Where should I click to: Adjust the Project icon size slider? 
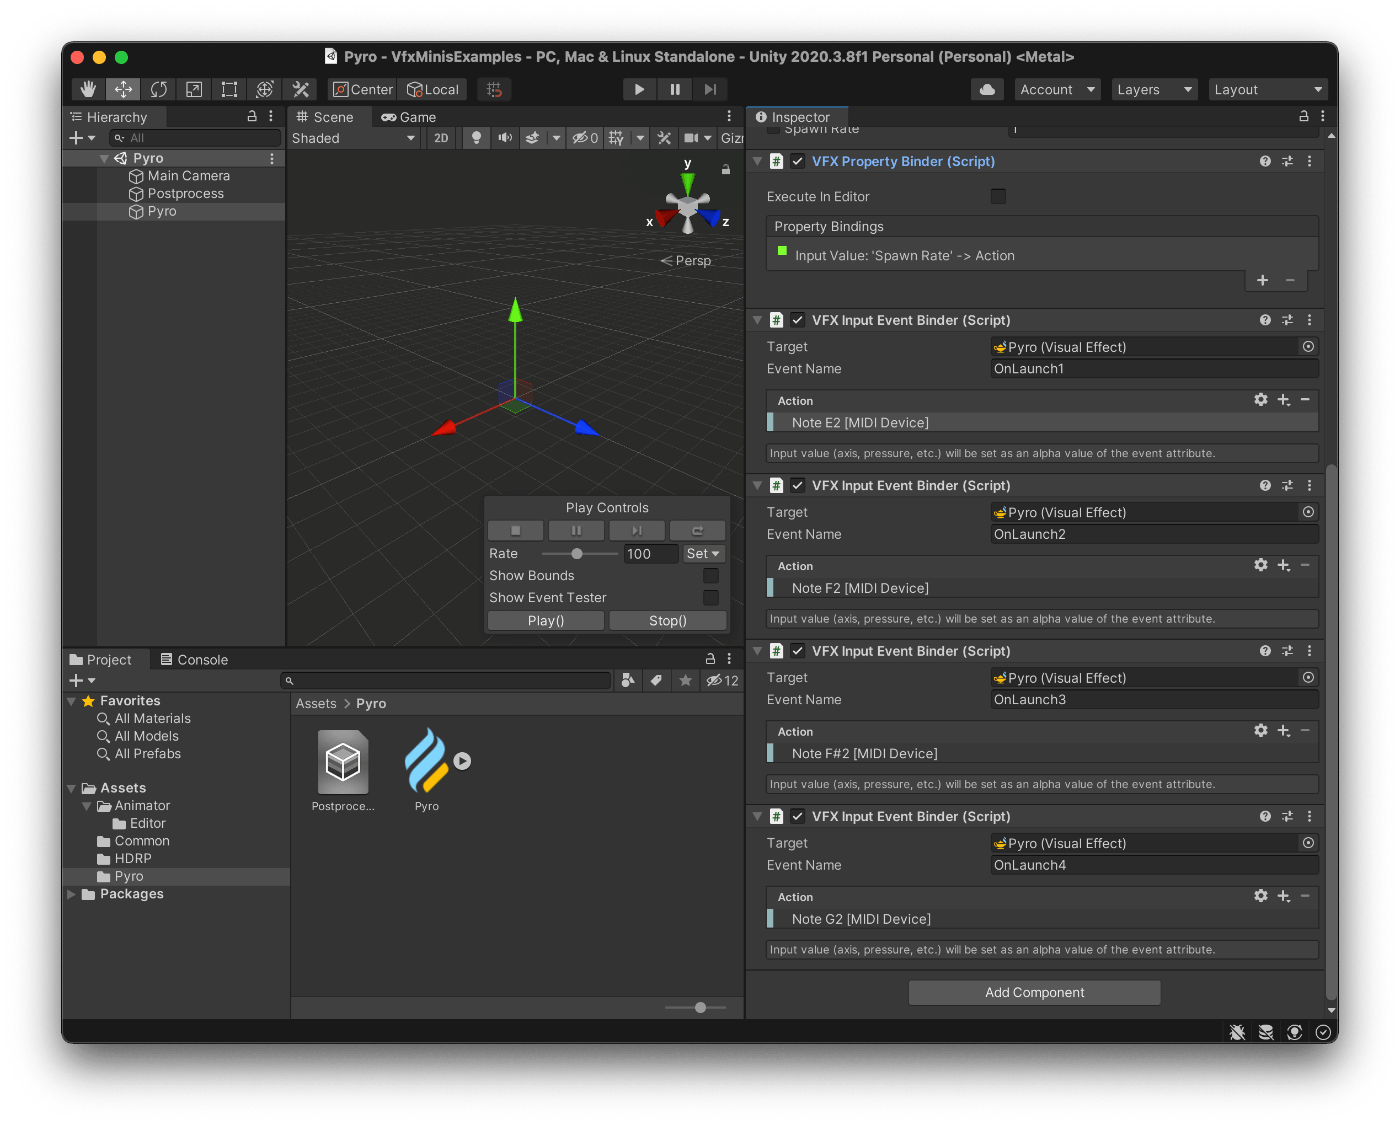pos(699,1007)
